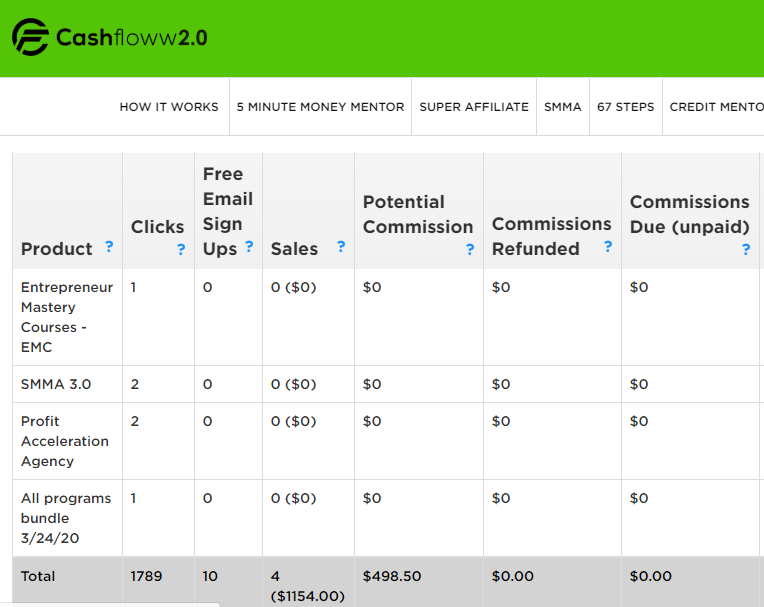The image size is (764, 607).
Task: Select total sales 4 ($1154.00)
Action: tap(307, 586)
